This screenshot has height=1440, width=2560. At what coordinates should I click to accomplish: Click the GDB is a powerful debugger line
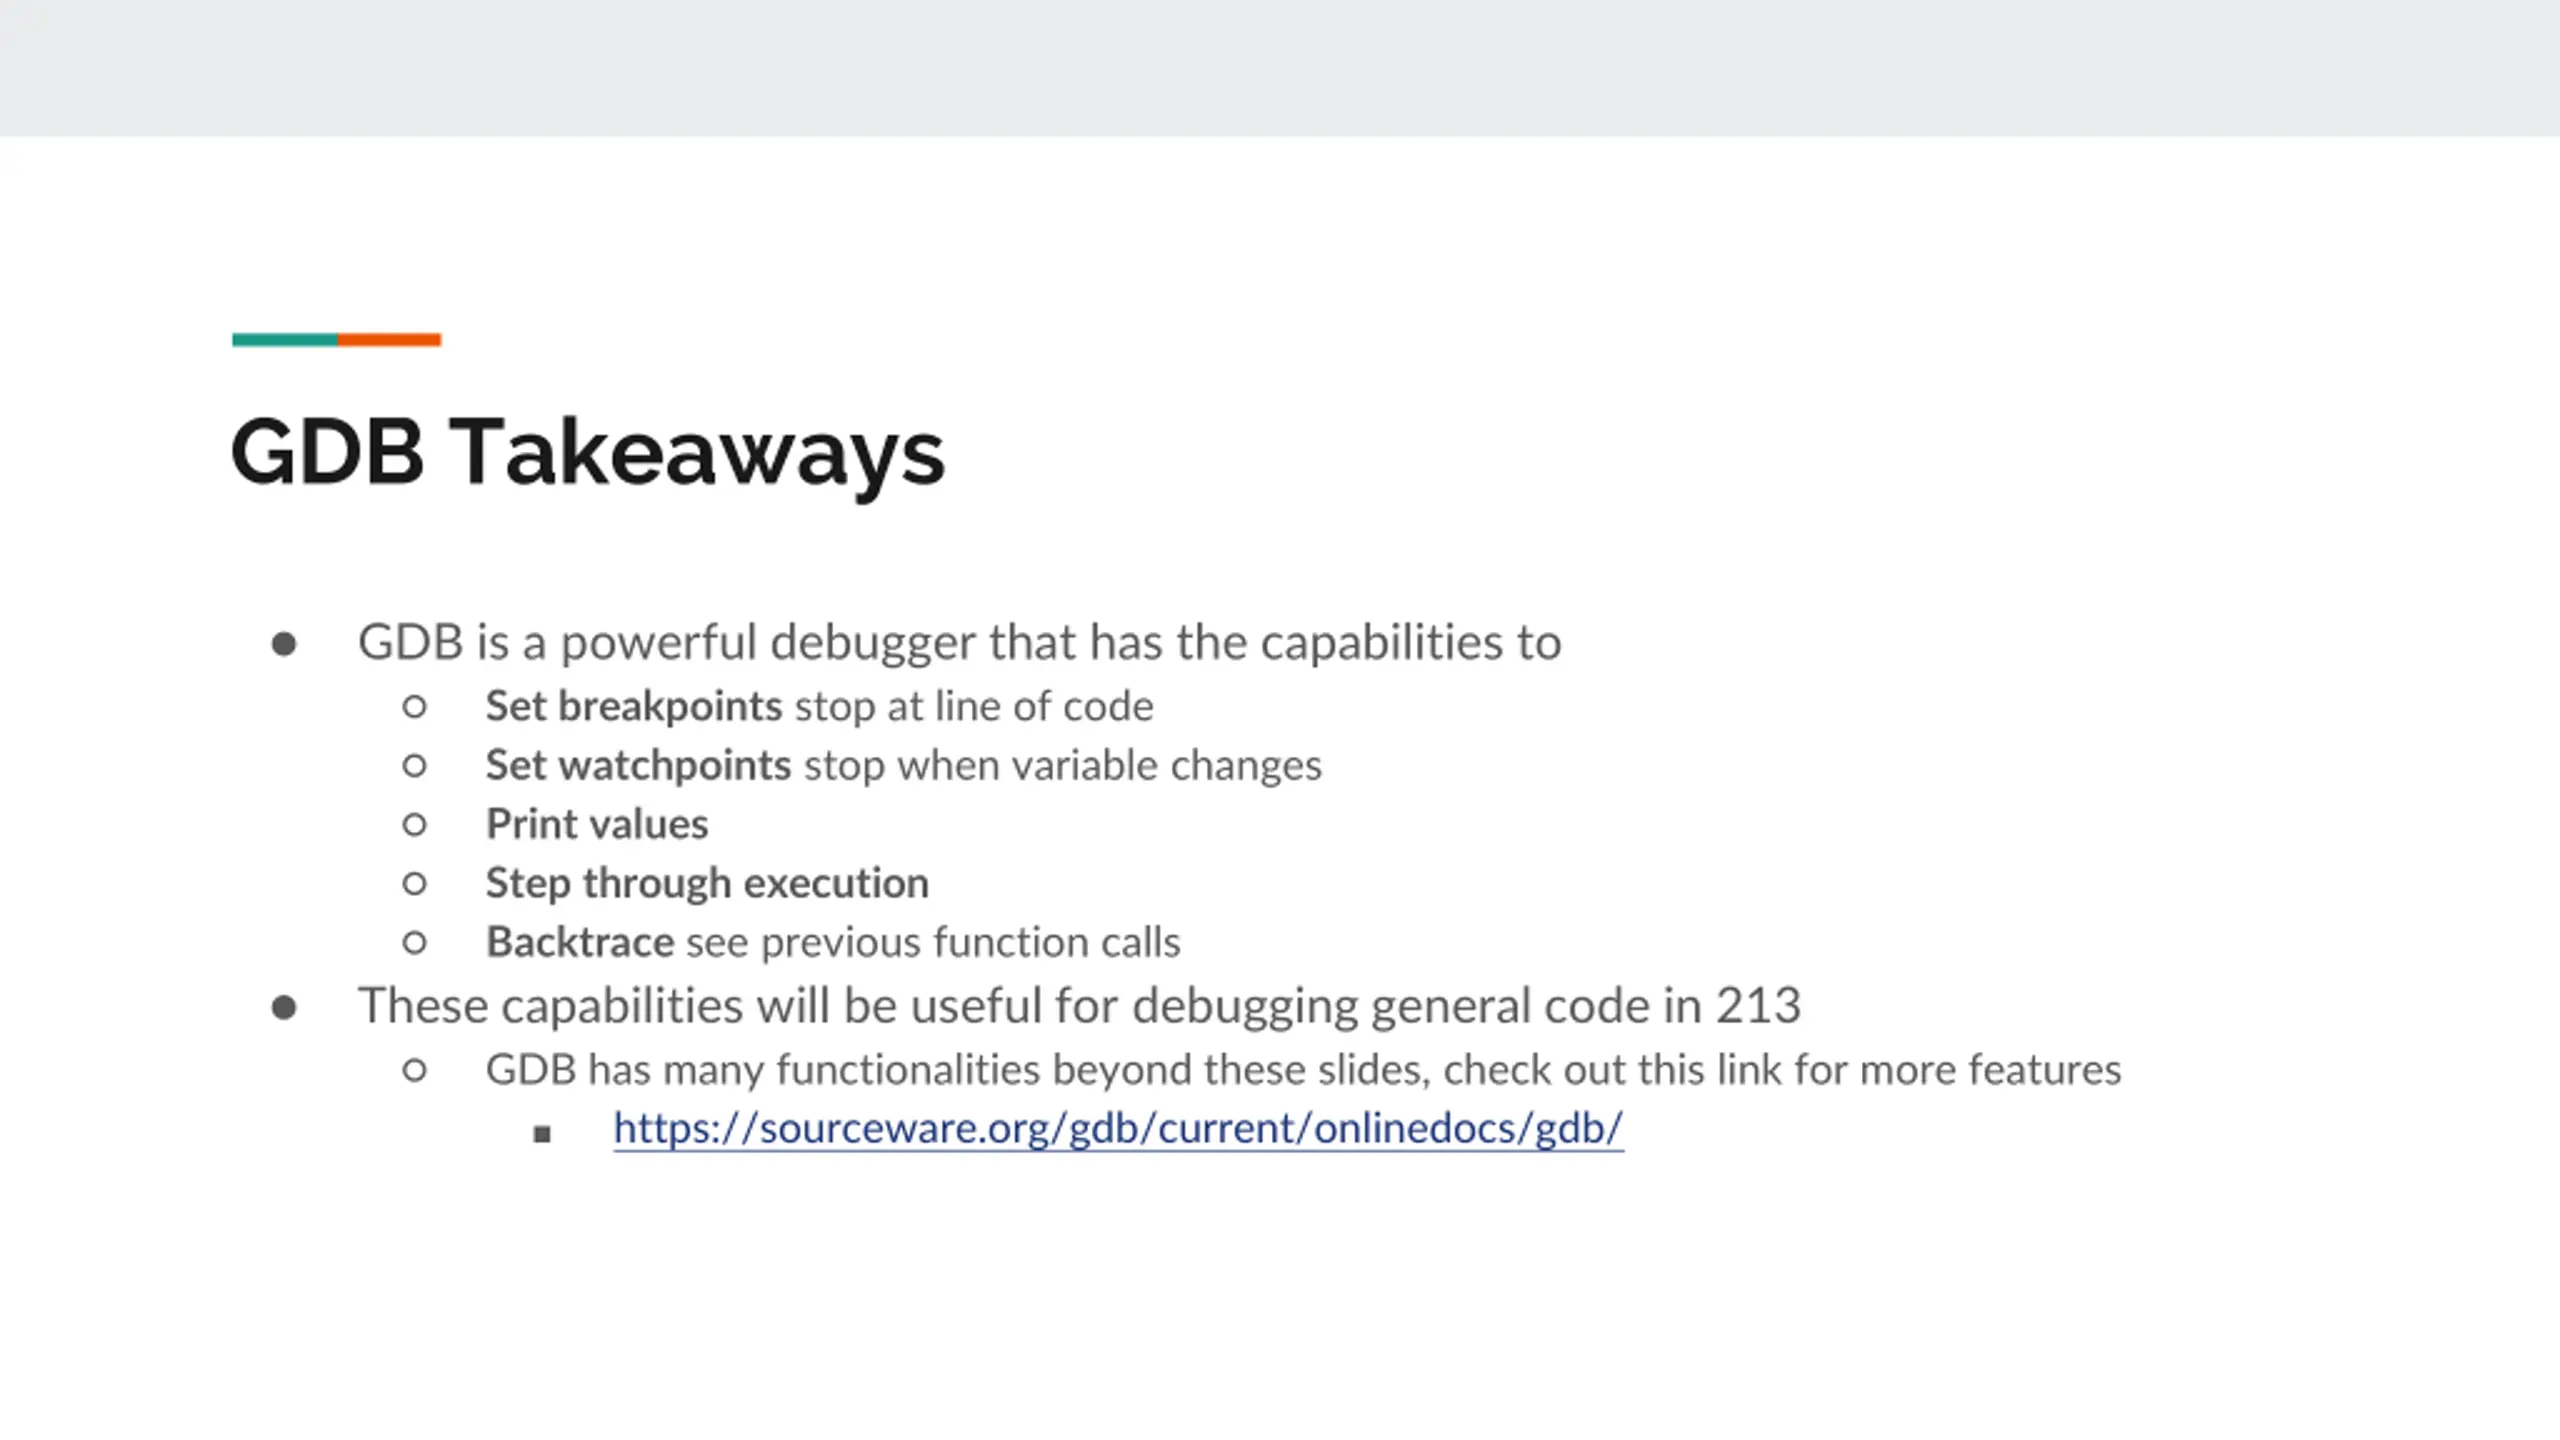click(x=959, y=642)
